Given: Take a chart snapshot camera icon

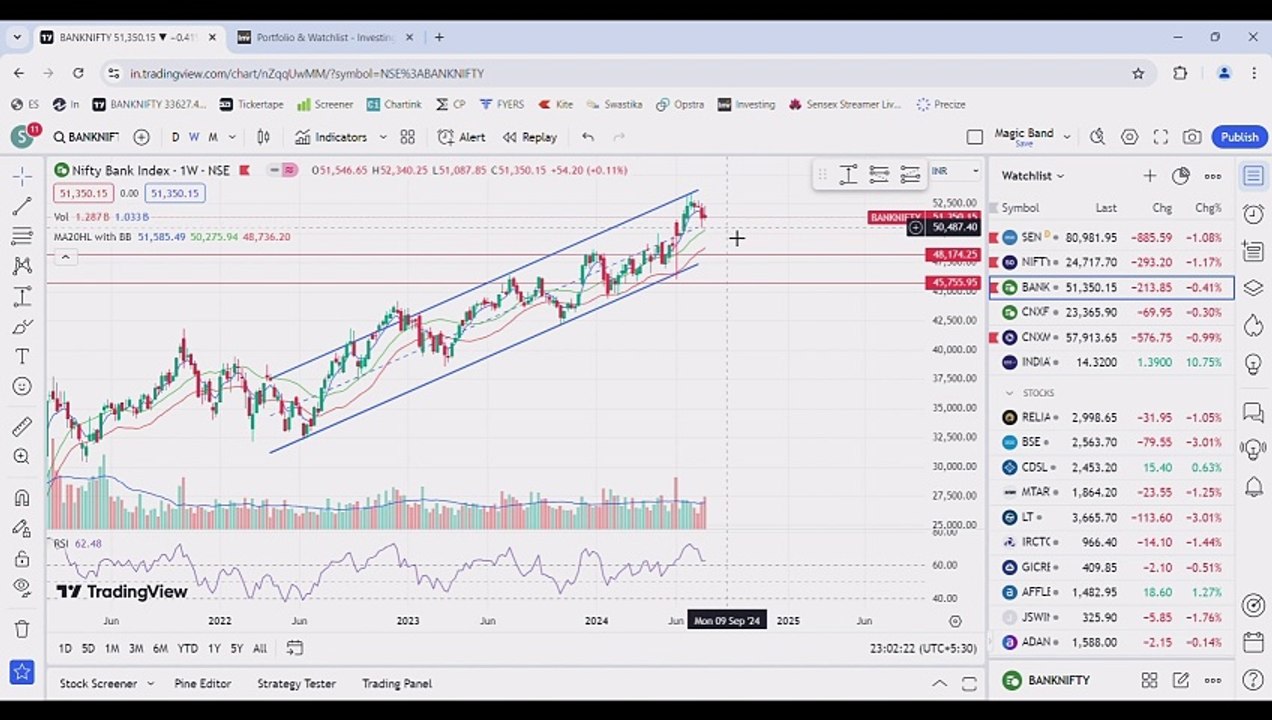Looking at the screenshot, I should 1192,137.
